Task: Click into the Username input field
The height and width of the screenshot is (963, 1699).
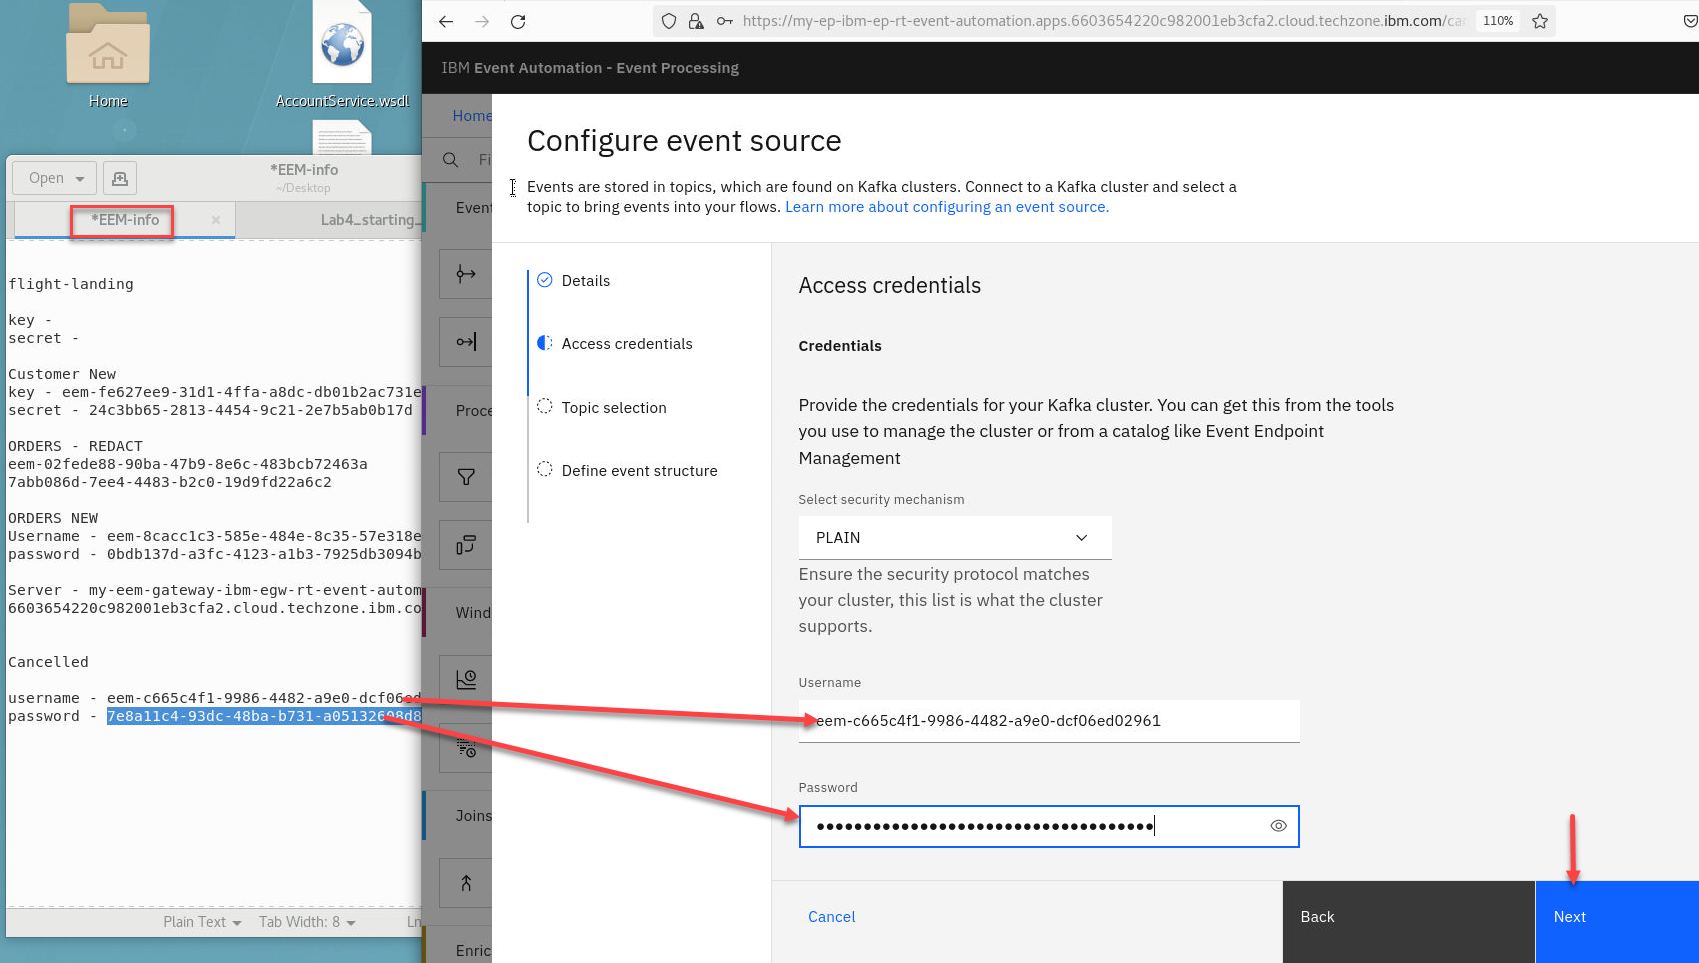Action: [x=1048, y=721]
